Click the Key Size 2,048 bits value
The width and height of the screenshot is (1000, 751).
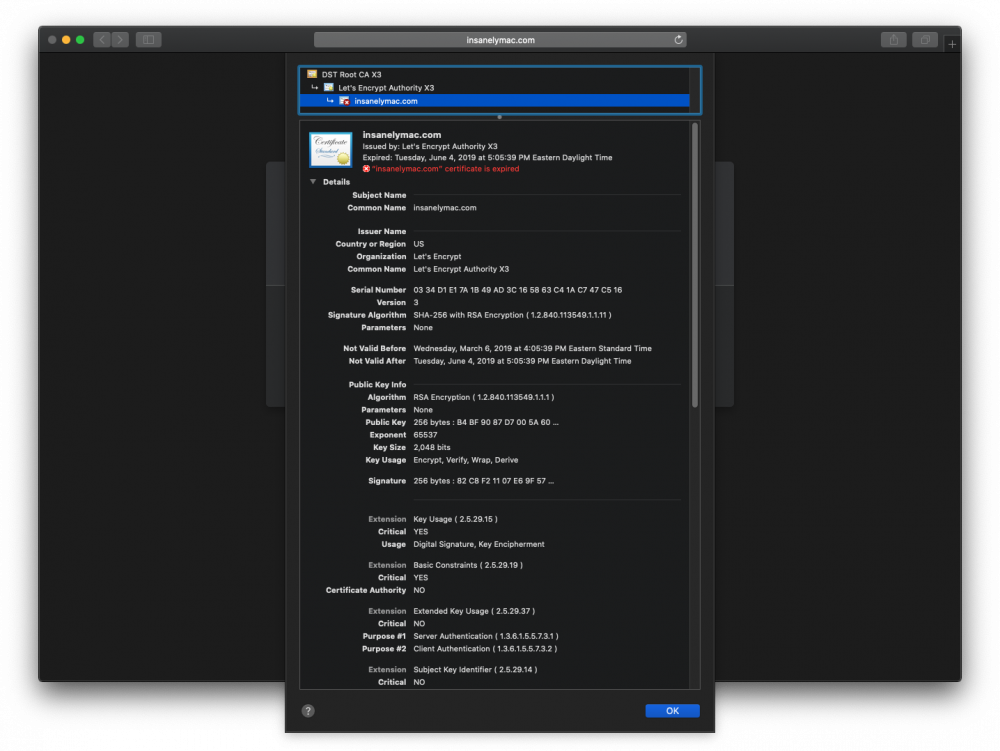click(432, 448)
